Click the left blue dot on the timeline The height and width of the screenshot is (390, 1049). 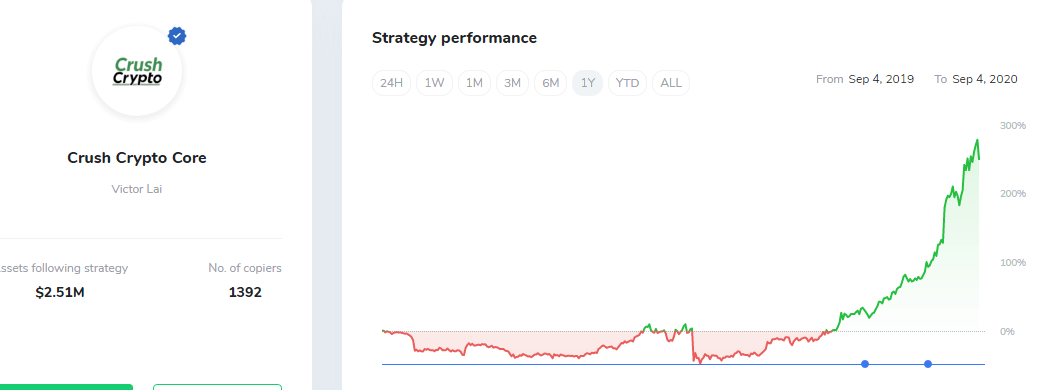[865, 364]
